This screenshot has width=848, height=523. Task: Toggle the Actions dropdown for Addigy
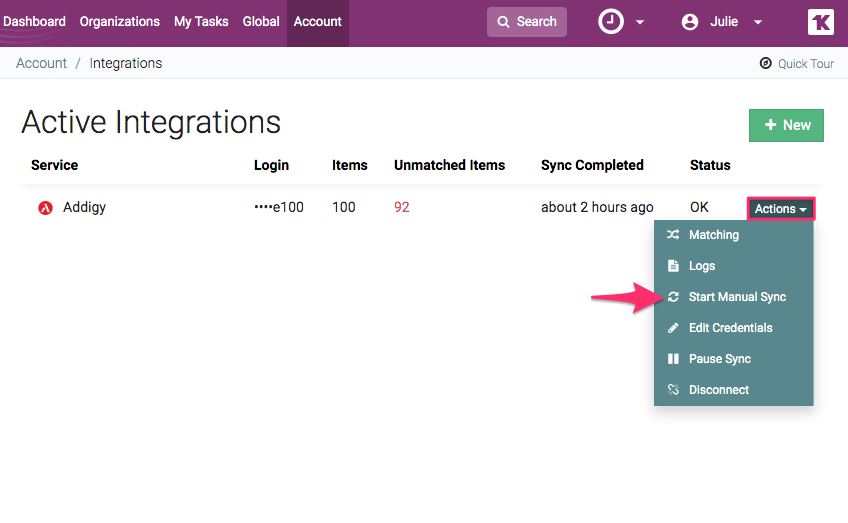(780, 209)
